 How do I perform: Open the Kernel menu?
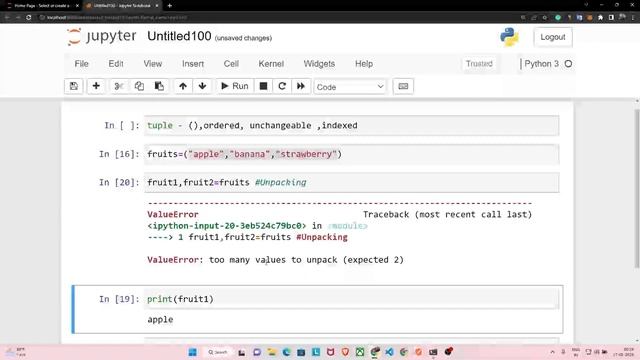pyautogui.click(x=271, y=64)
